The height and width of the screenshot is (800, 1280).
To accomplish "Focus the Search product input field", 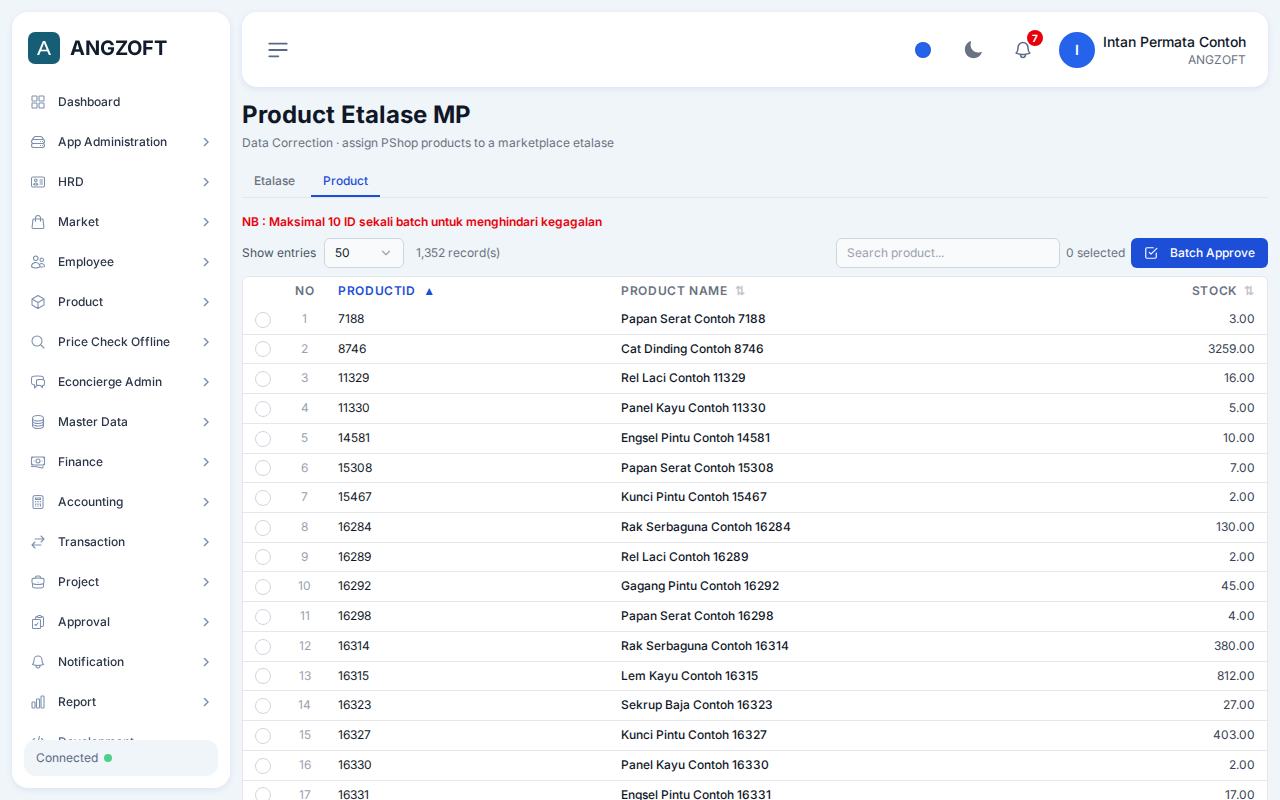I will point(948,253).
